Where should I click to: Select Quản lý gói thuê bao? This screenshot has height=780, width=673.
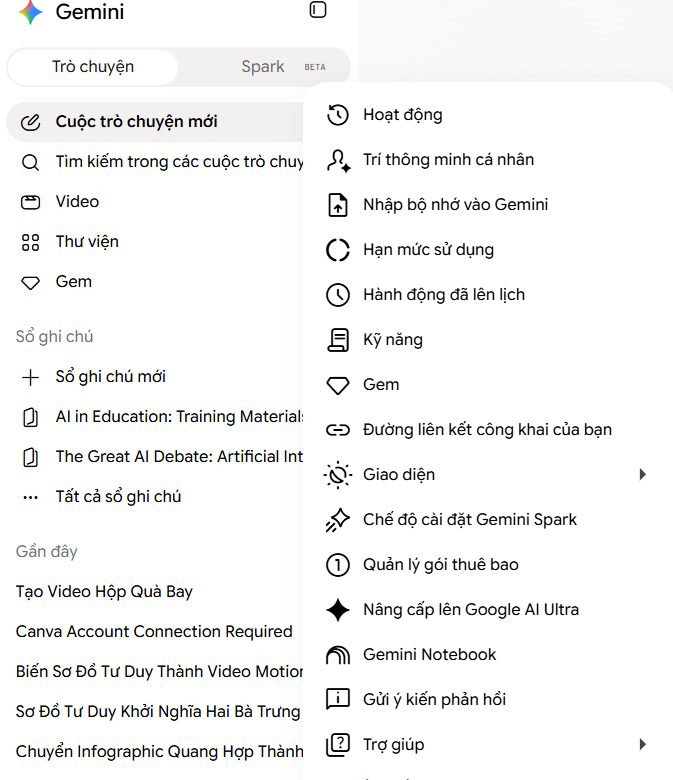click(x=487, y=565)
